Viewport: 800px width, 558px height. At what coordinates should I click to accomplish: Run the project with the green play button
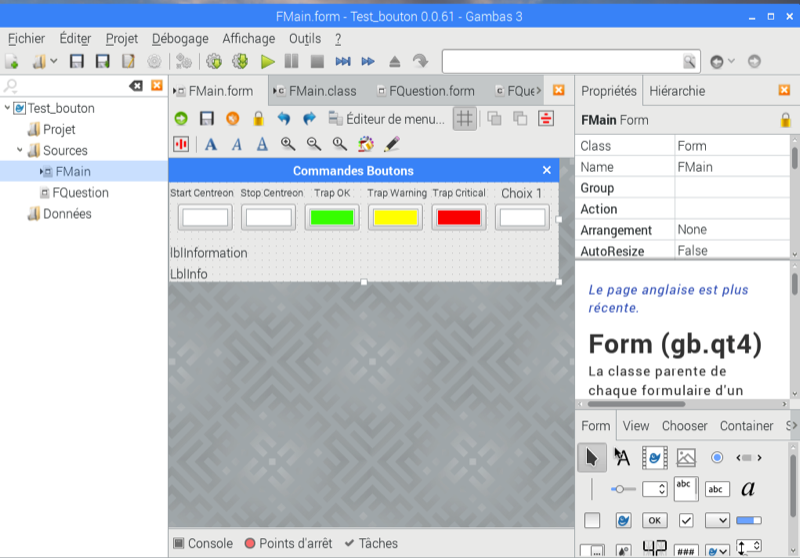point(267,62)
